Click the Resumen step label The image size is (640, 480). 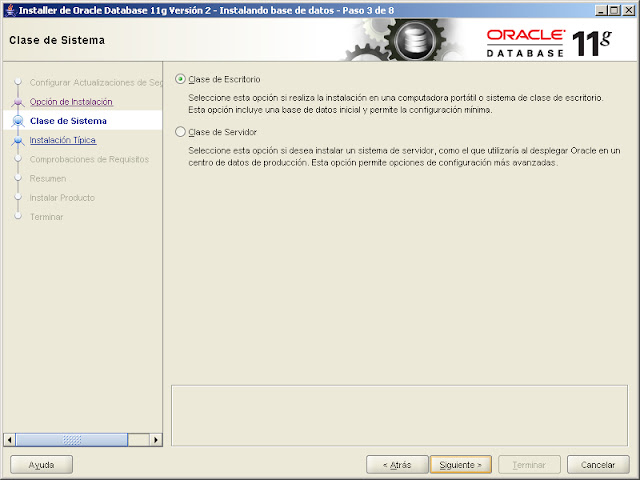coord(47,178)
